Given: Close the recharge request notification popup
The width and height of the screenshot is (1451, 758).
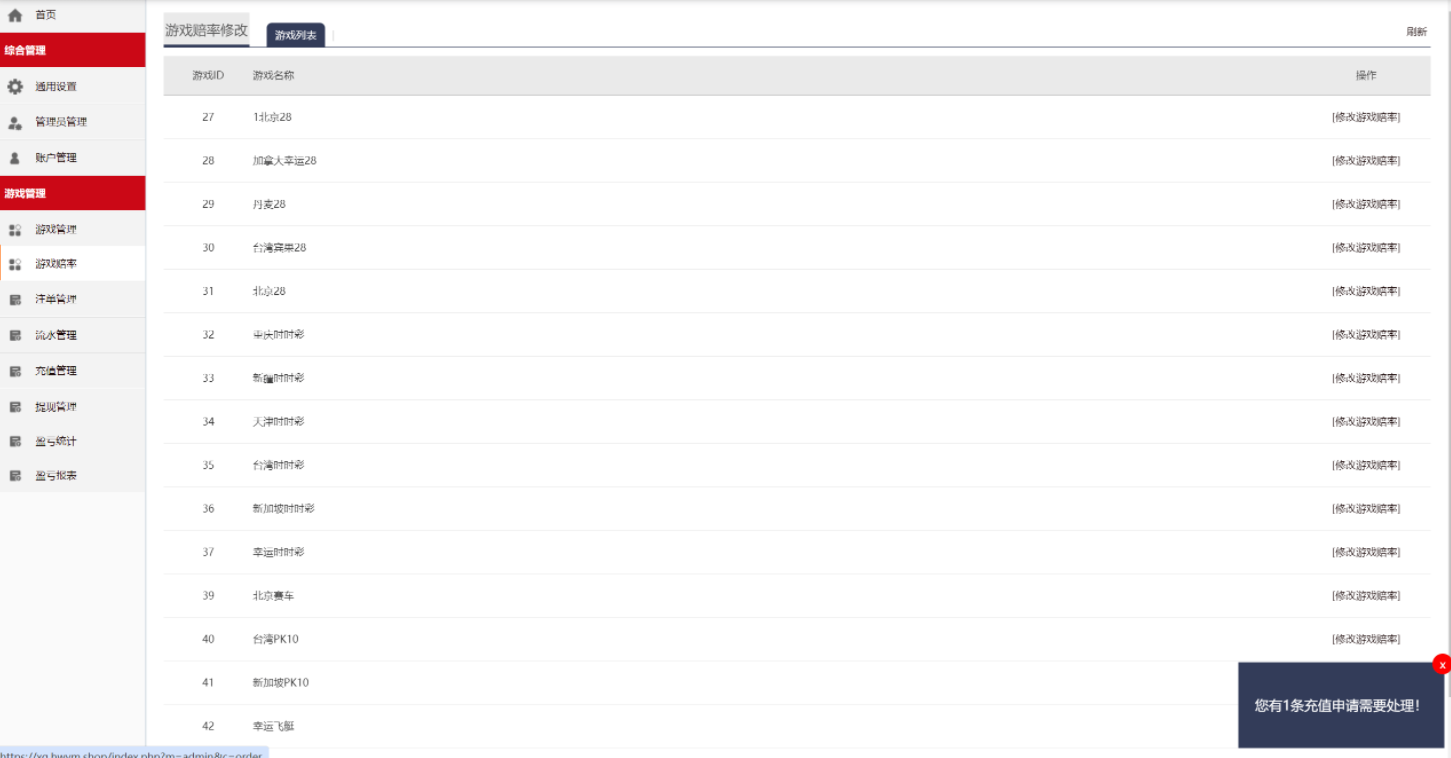Looking at the screenshot, I should click(x=1442, y=664).
